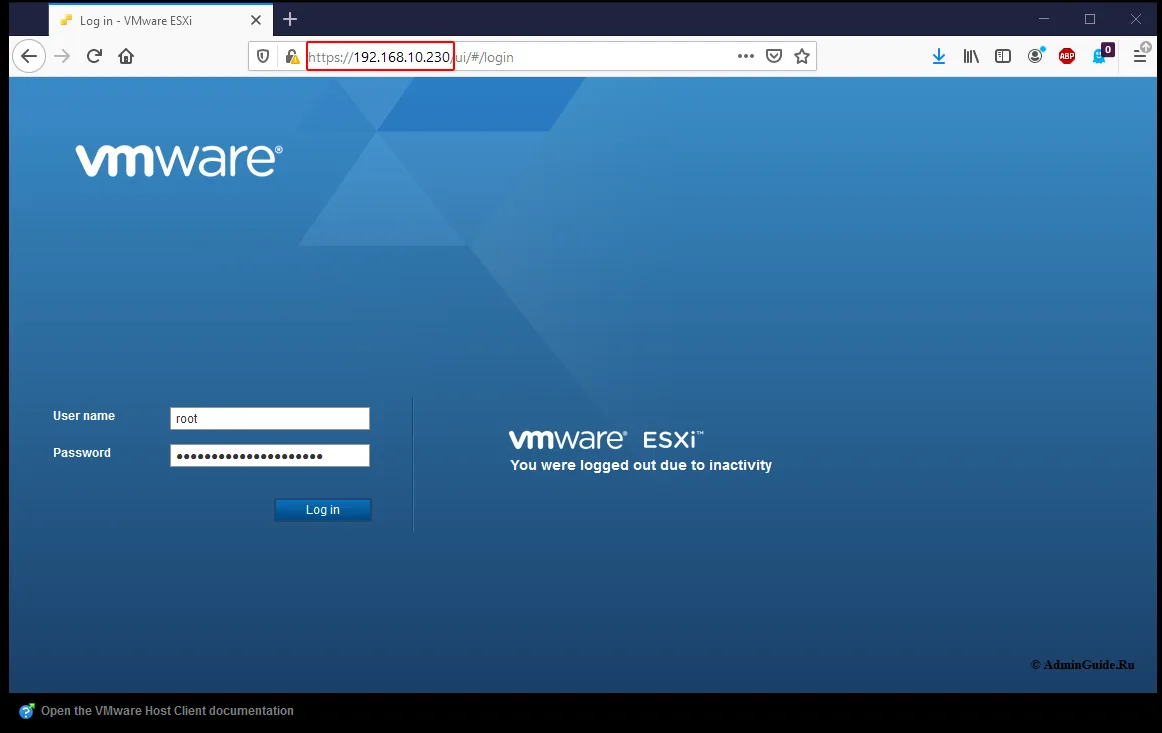
Task: Open page actions three-dot menu
Action: click(746, 56)
